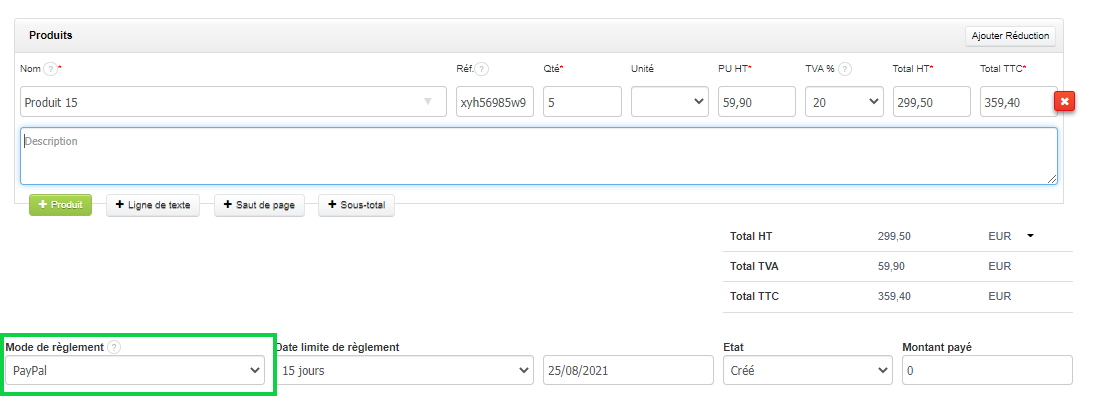Add a Ligne de texte
Screen dimensions: 1119x401
tap(153, 205)
